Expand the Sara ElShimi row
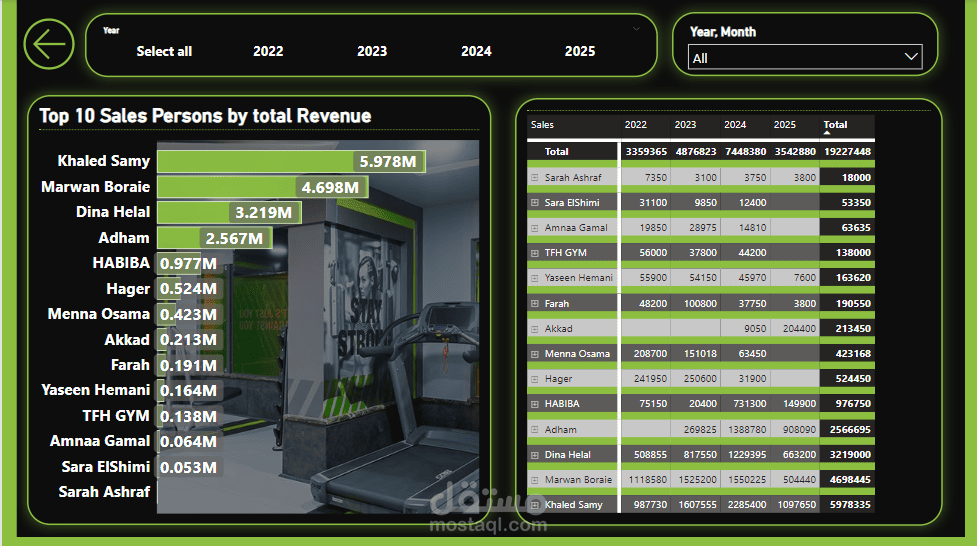Image resolution: width=977 pixels, height=546 pixels. [x=535, y=203]
